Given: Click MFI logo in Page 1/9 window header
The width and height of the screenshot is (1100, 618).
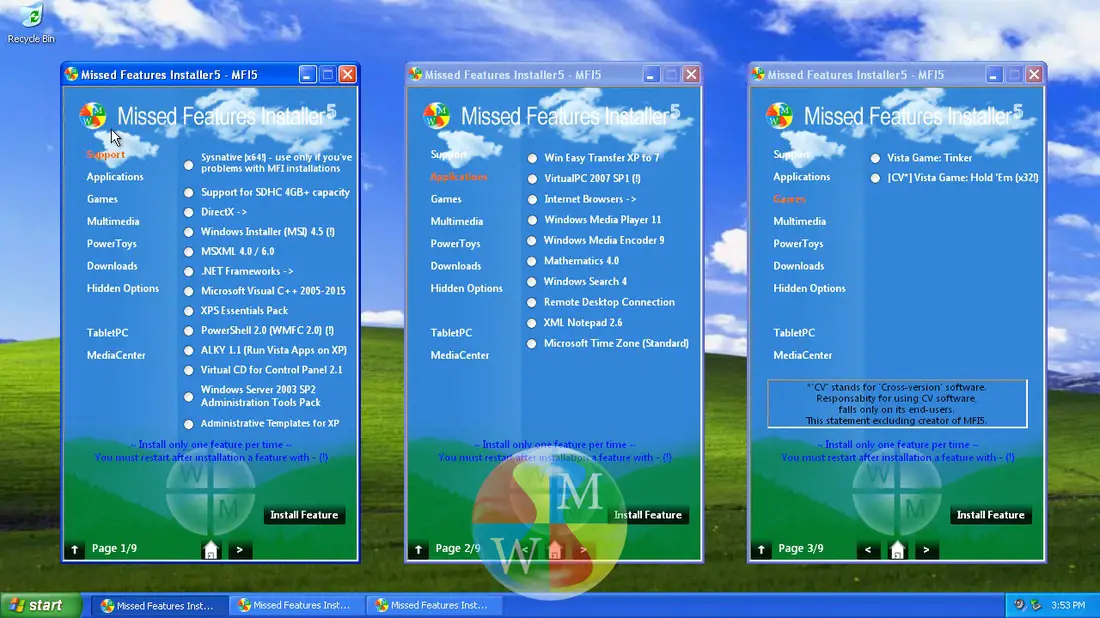Looking at the screenshot, I should coord(93,116).
